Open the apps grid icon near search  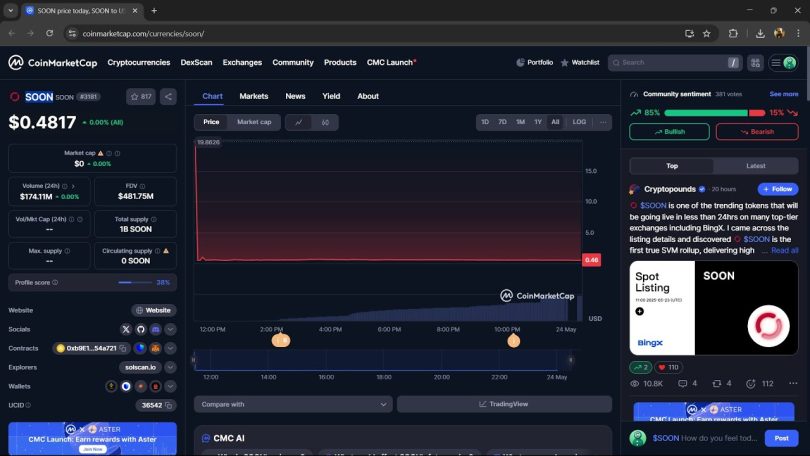tap(755, 62)
